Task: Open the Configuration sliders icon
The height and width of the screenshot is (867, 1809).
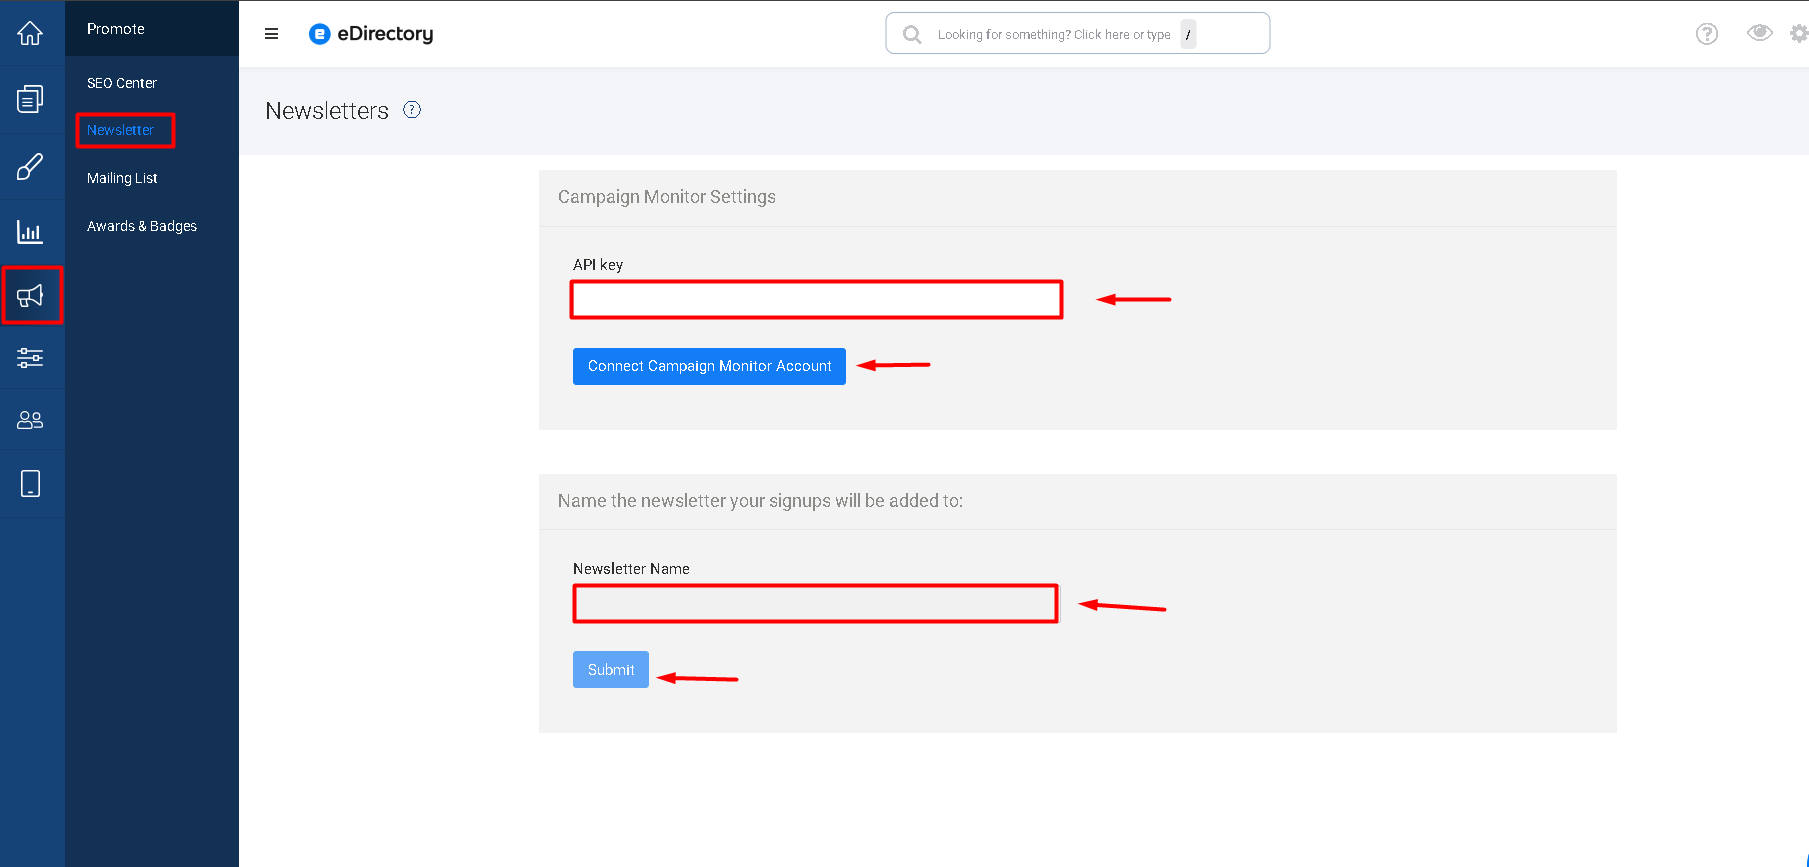Action: point(30,357)
